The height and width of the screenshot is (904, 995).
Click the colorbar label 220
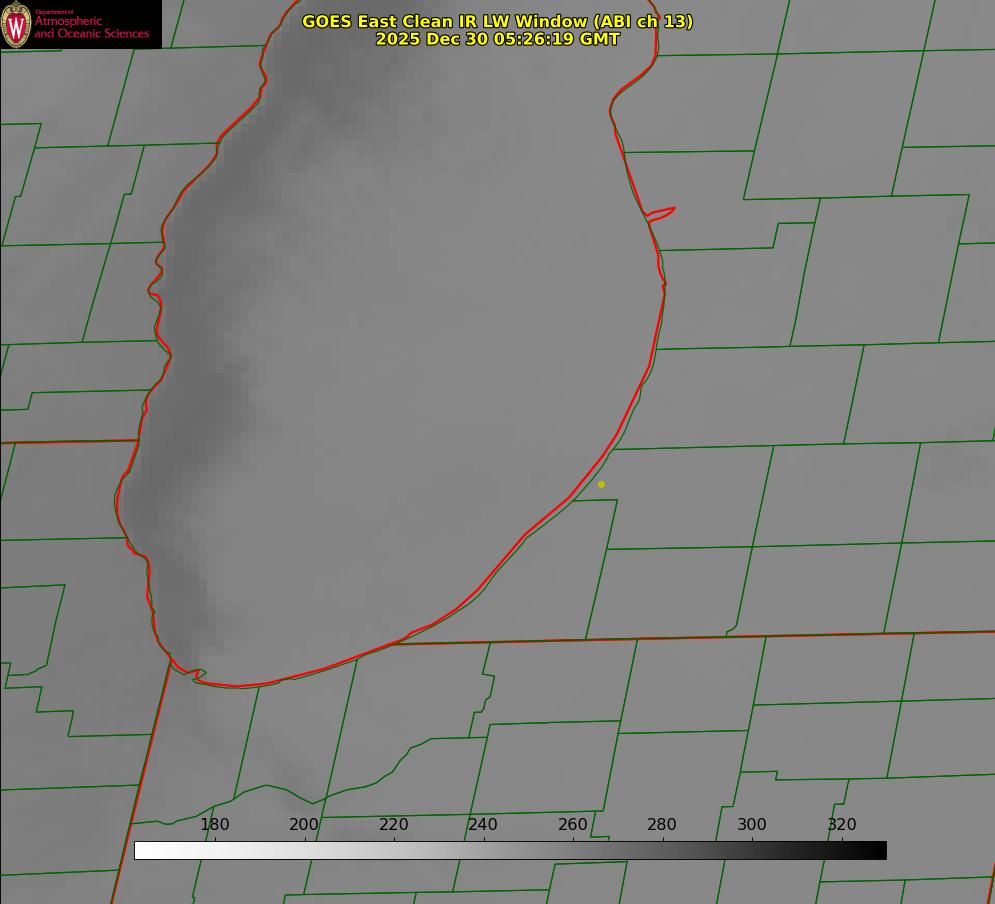click(393, 824)
